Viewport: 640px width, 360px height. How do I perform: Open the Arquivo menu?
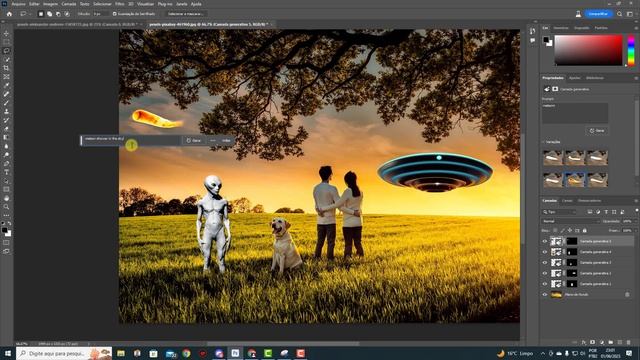coord(18,4)
